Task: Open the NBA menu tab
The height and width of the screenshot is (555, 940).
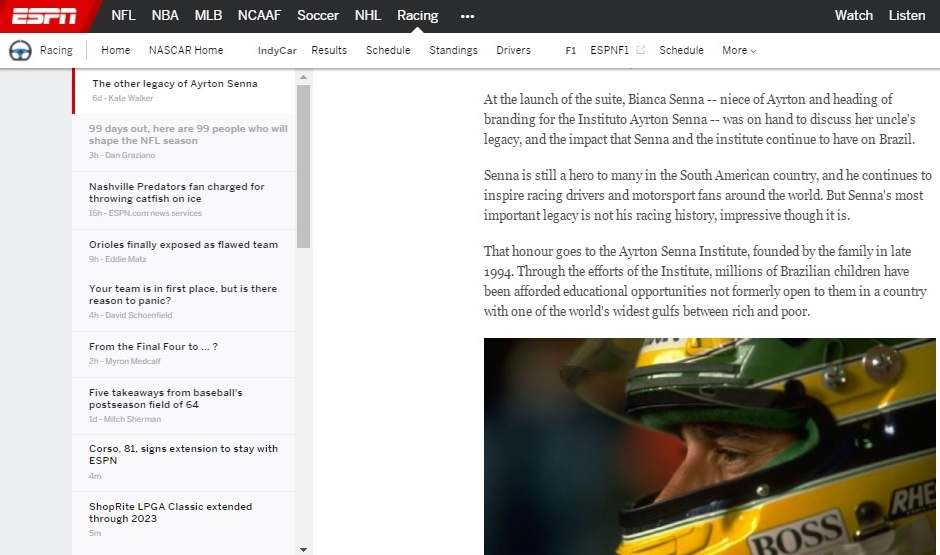Action: coord(165,15)
